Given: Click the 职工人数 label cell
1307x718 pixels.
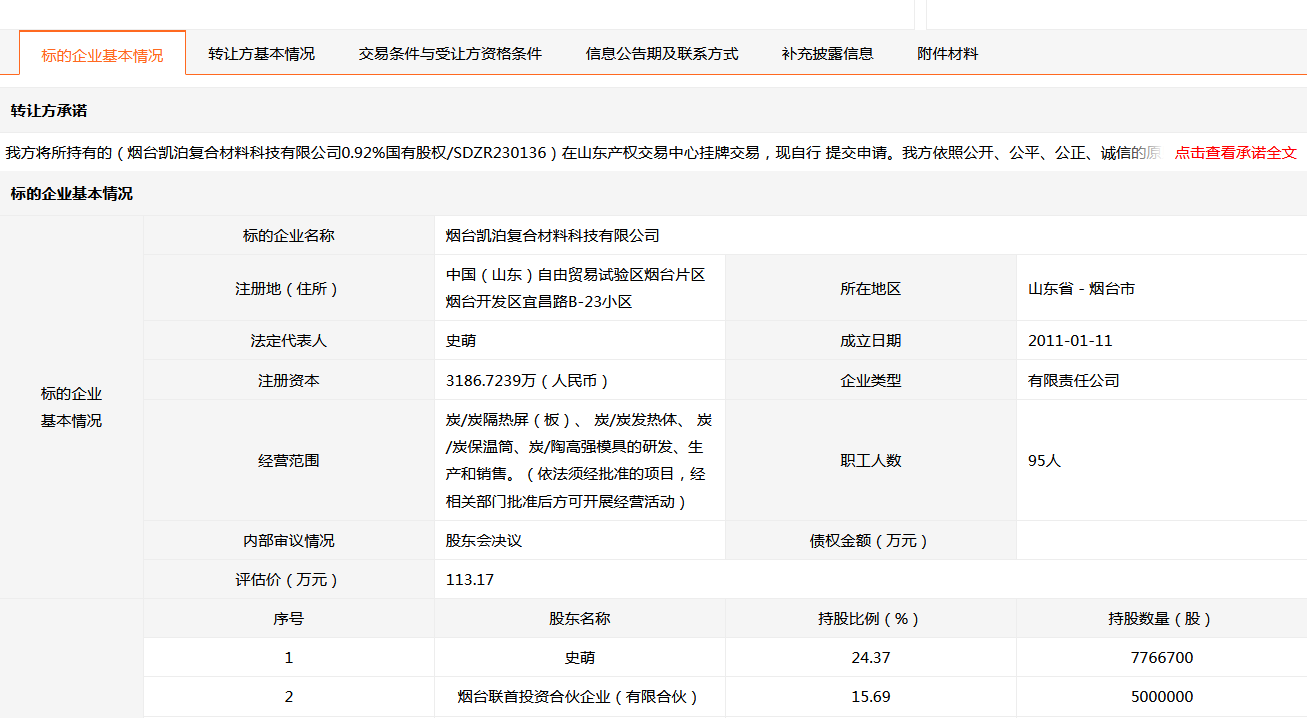Looking at the screenshot, I should click(x=871, y=461).
